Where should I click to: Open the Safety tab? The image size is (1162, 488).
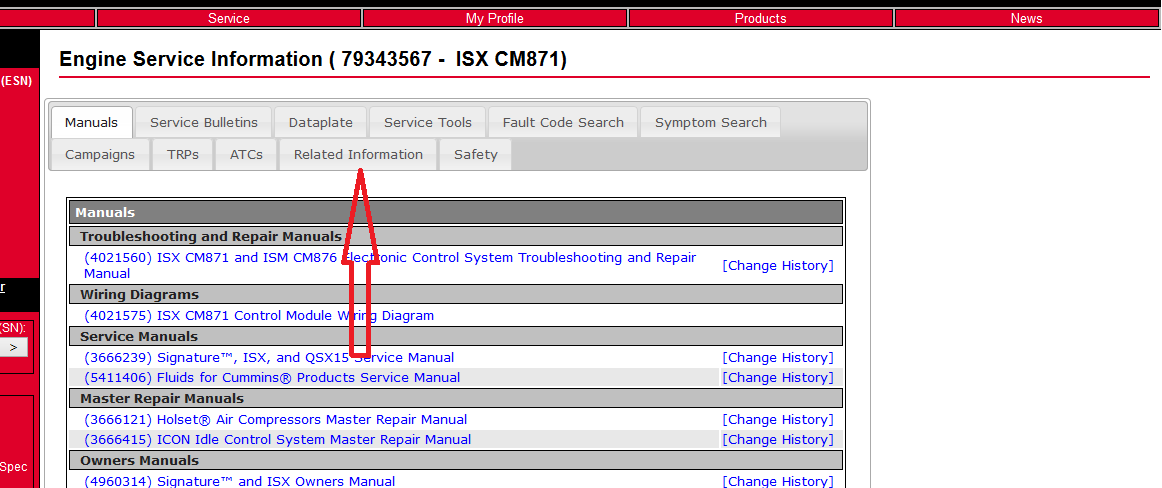476,155
